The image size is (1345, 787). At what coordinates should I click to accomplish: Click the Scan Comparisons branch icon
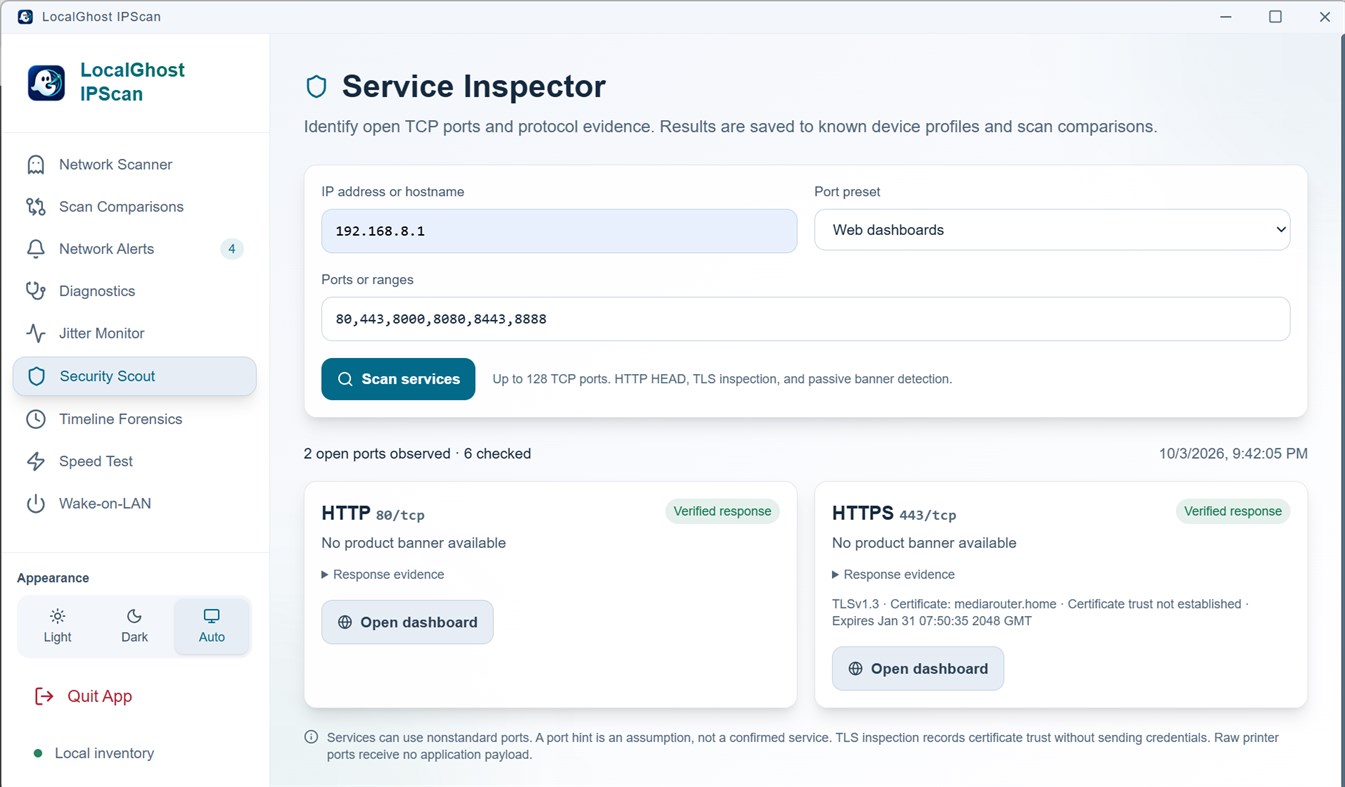pyautogui.click(x=36, y=207)
